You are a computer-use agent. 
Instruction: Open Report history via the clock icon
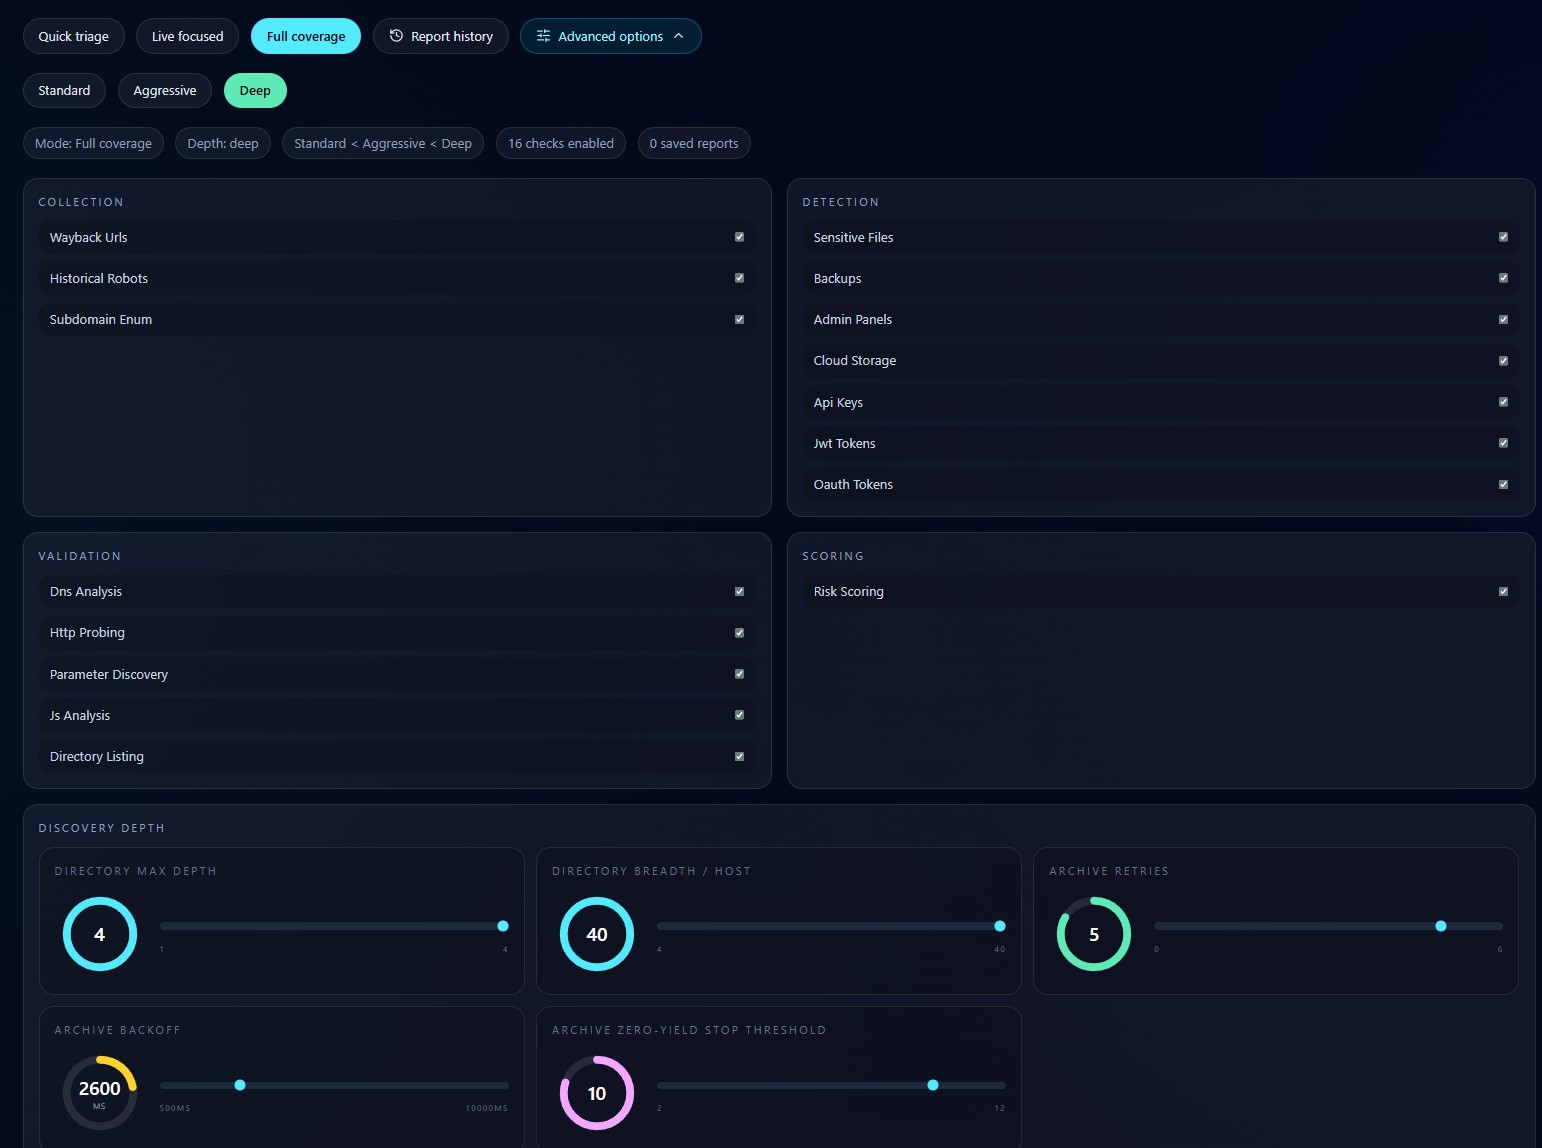(394, 36)
